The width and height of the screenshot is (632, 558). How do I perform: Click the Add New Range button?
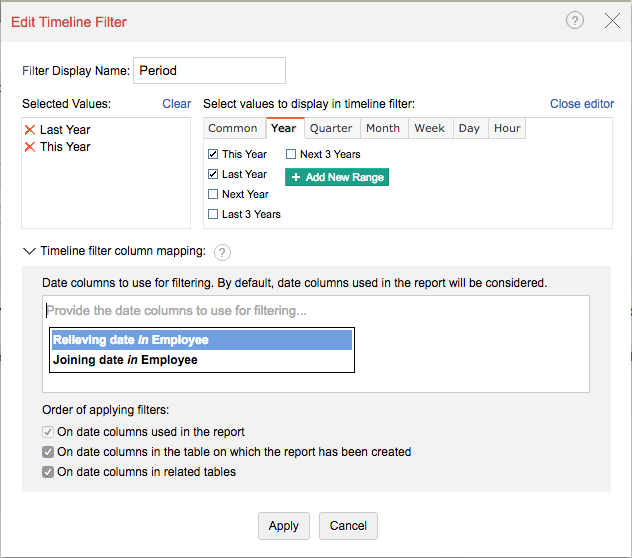click(336, 177)
